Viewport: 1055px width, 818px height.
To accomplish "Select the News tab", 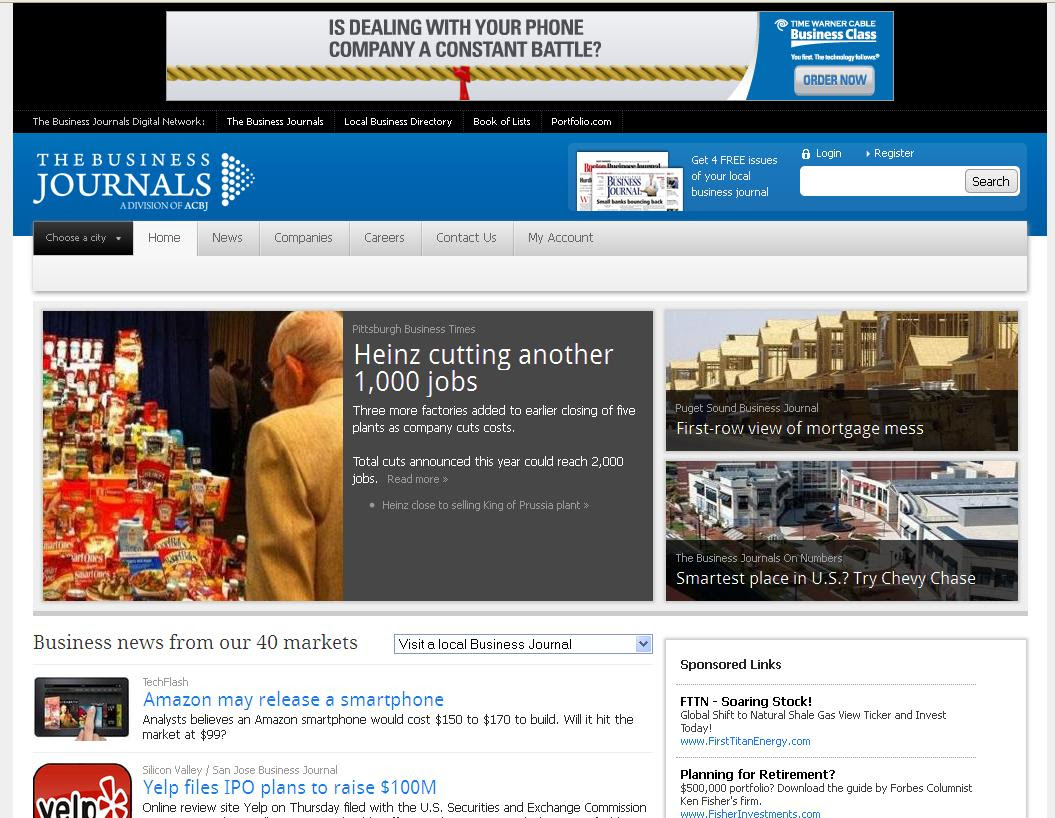I will pyautogui.click(x=227, y=238).
